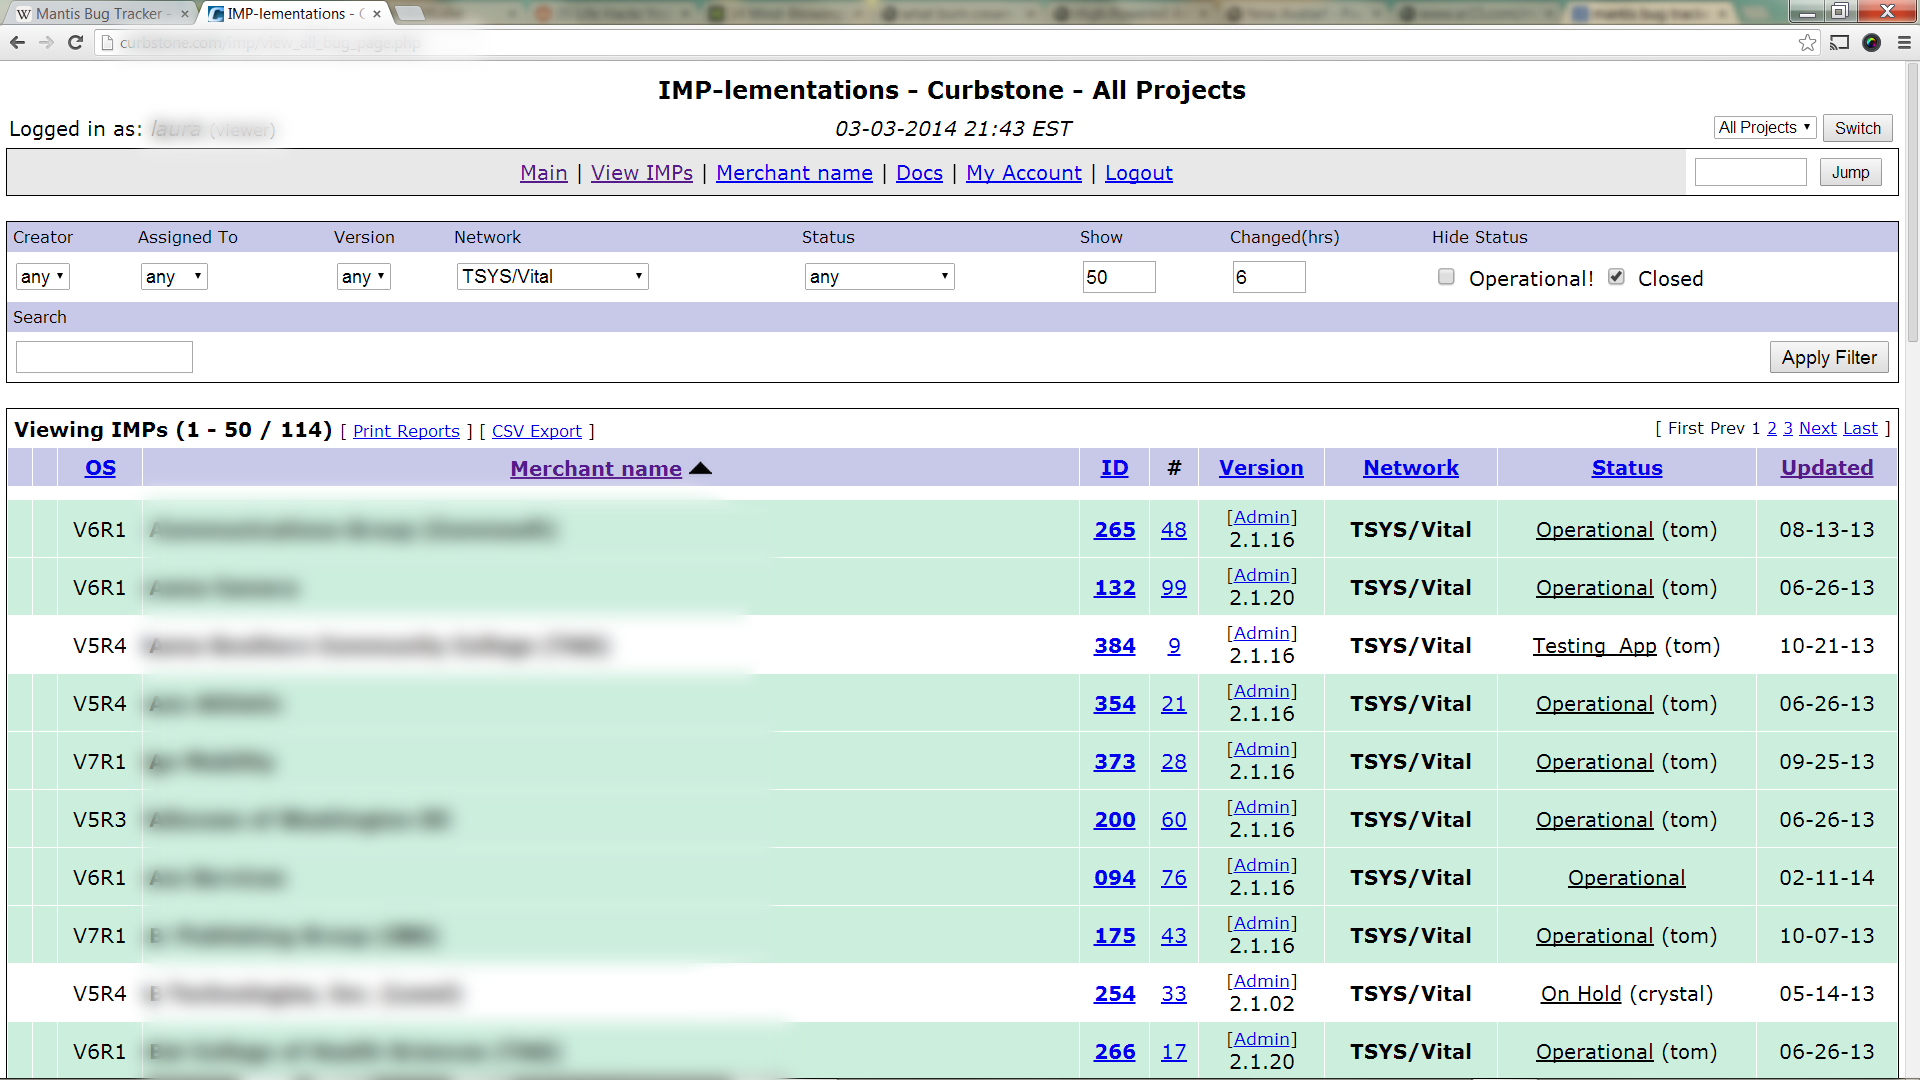Image resolution: width=1920 pixels, height=1080 pixels.
Task: Open note count 60 for ID 200
Action: (1174, 820)
